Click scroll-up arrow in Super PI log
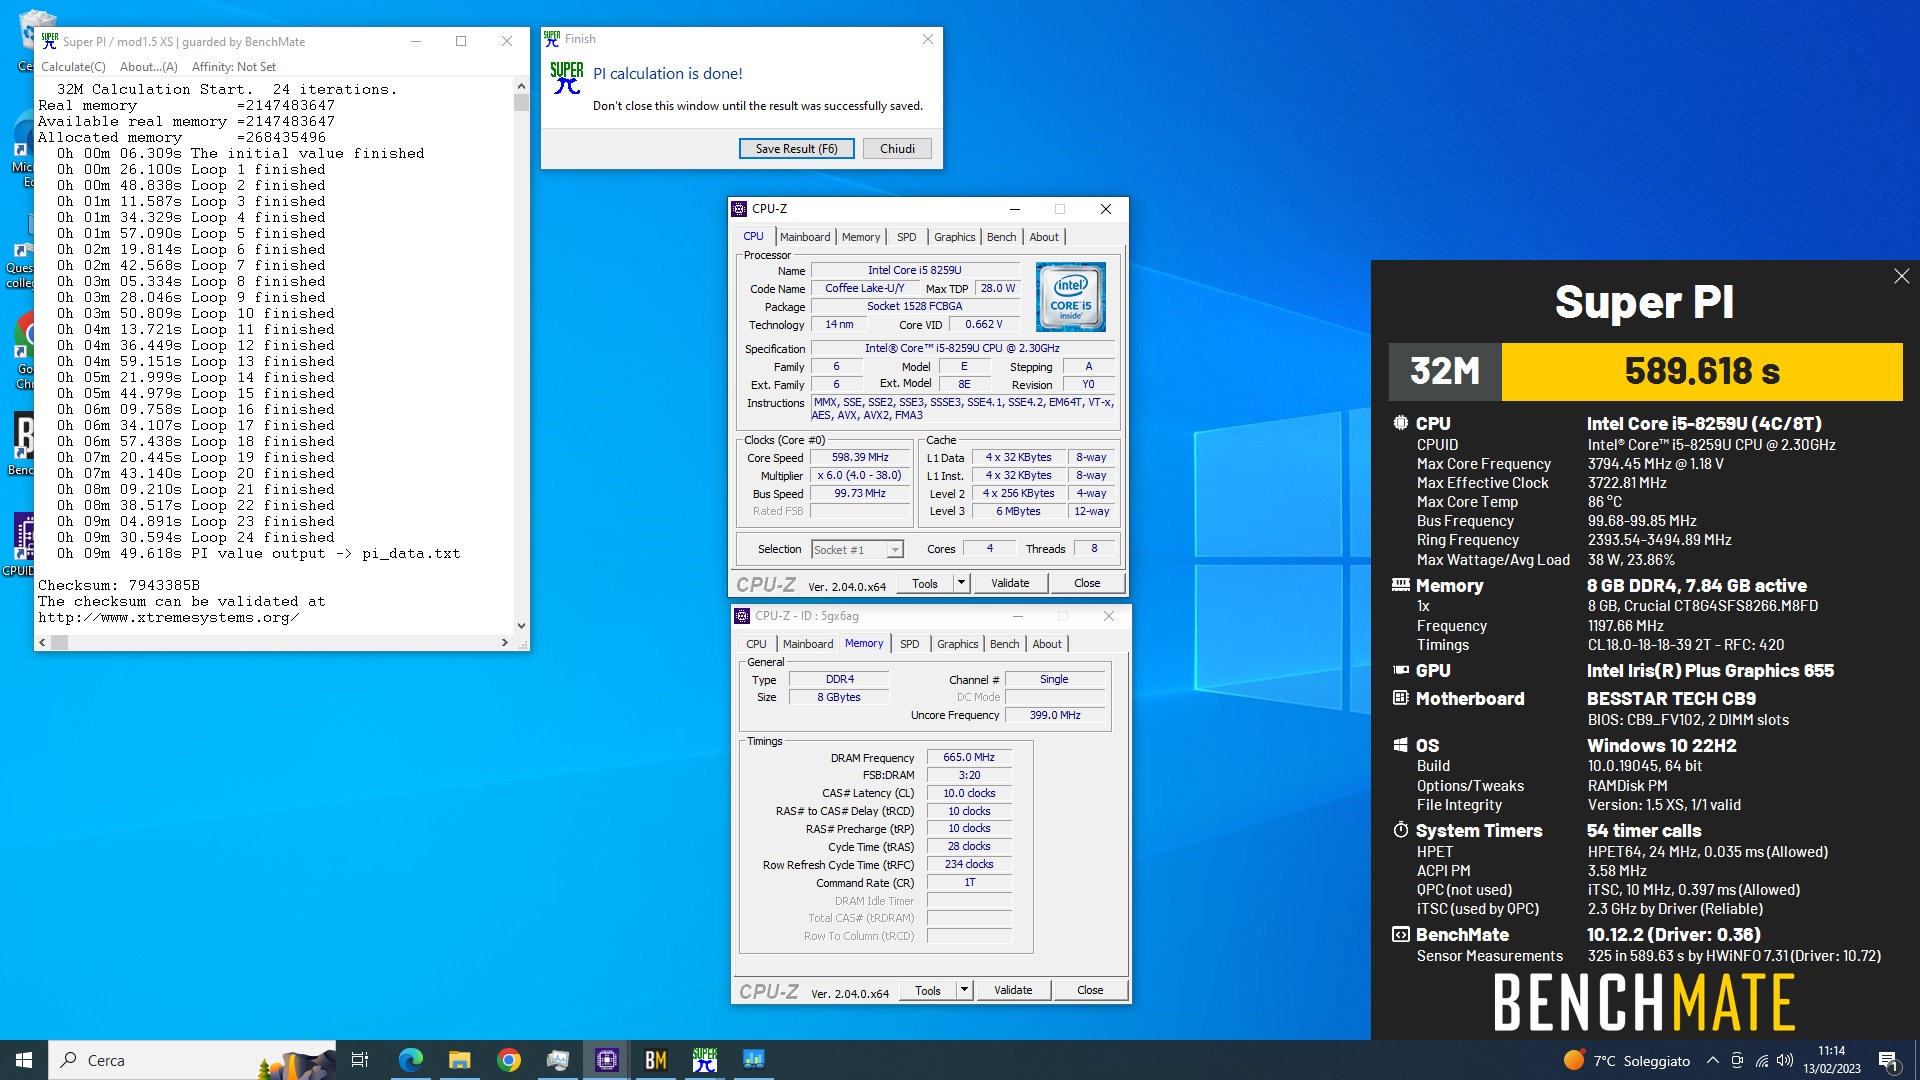1920x1080 pixels. 521,87
